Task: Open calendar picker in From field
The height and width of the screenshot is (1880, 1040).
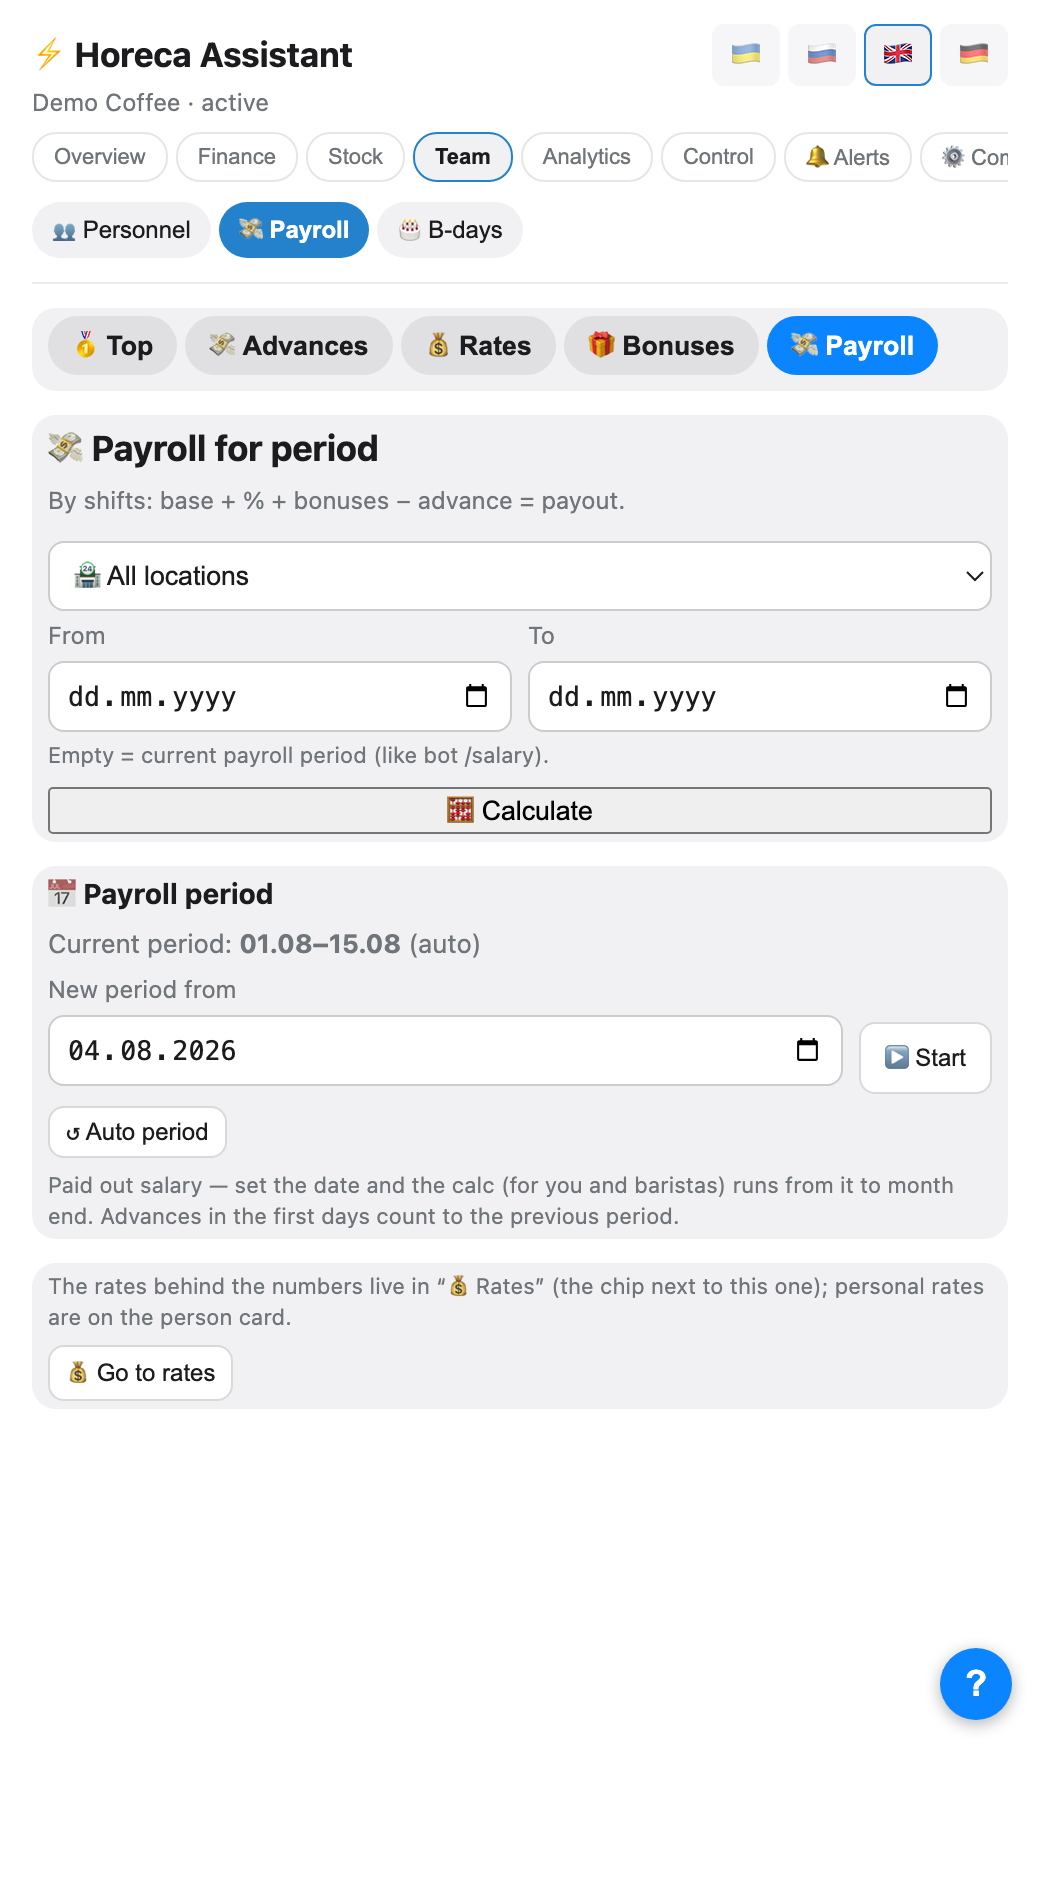Action: click(x=477, y=696)
